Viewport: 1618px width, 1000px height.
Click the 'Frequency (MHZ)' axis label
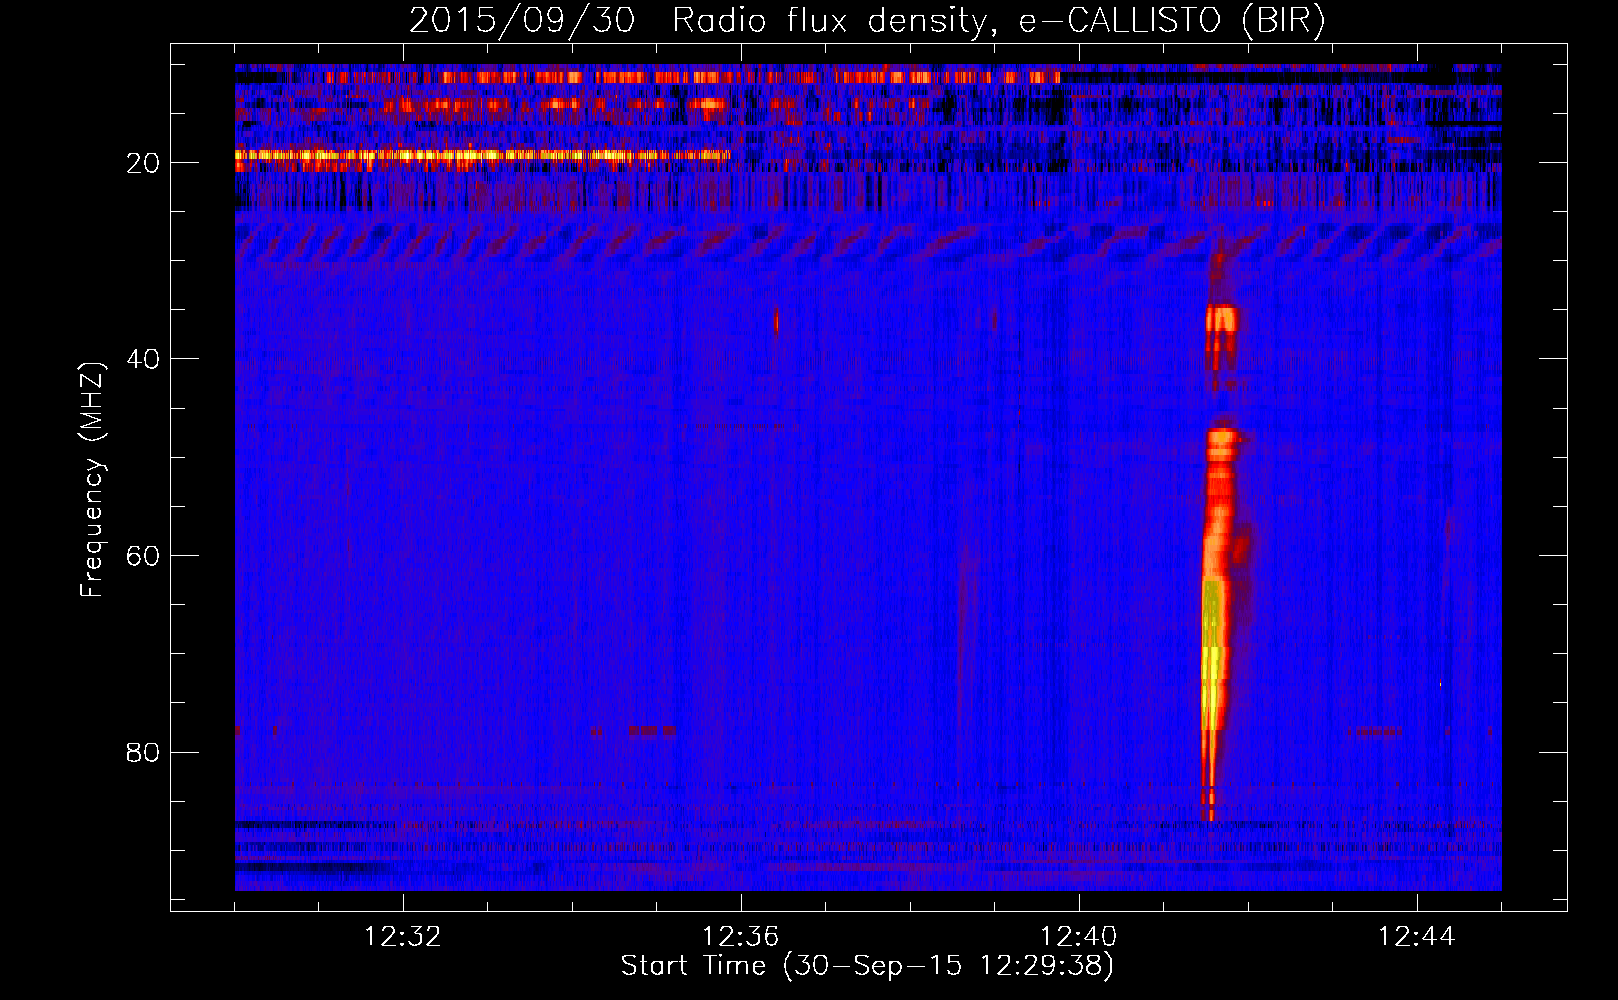(92, 480)
